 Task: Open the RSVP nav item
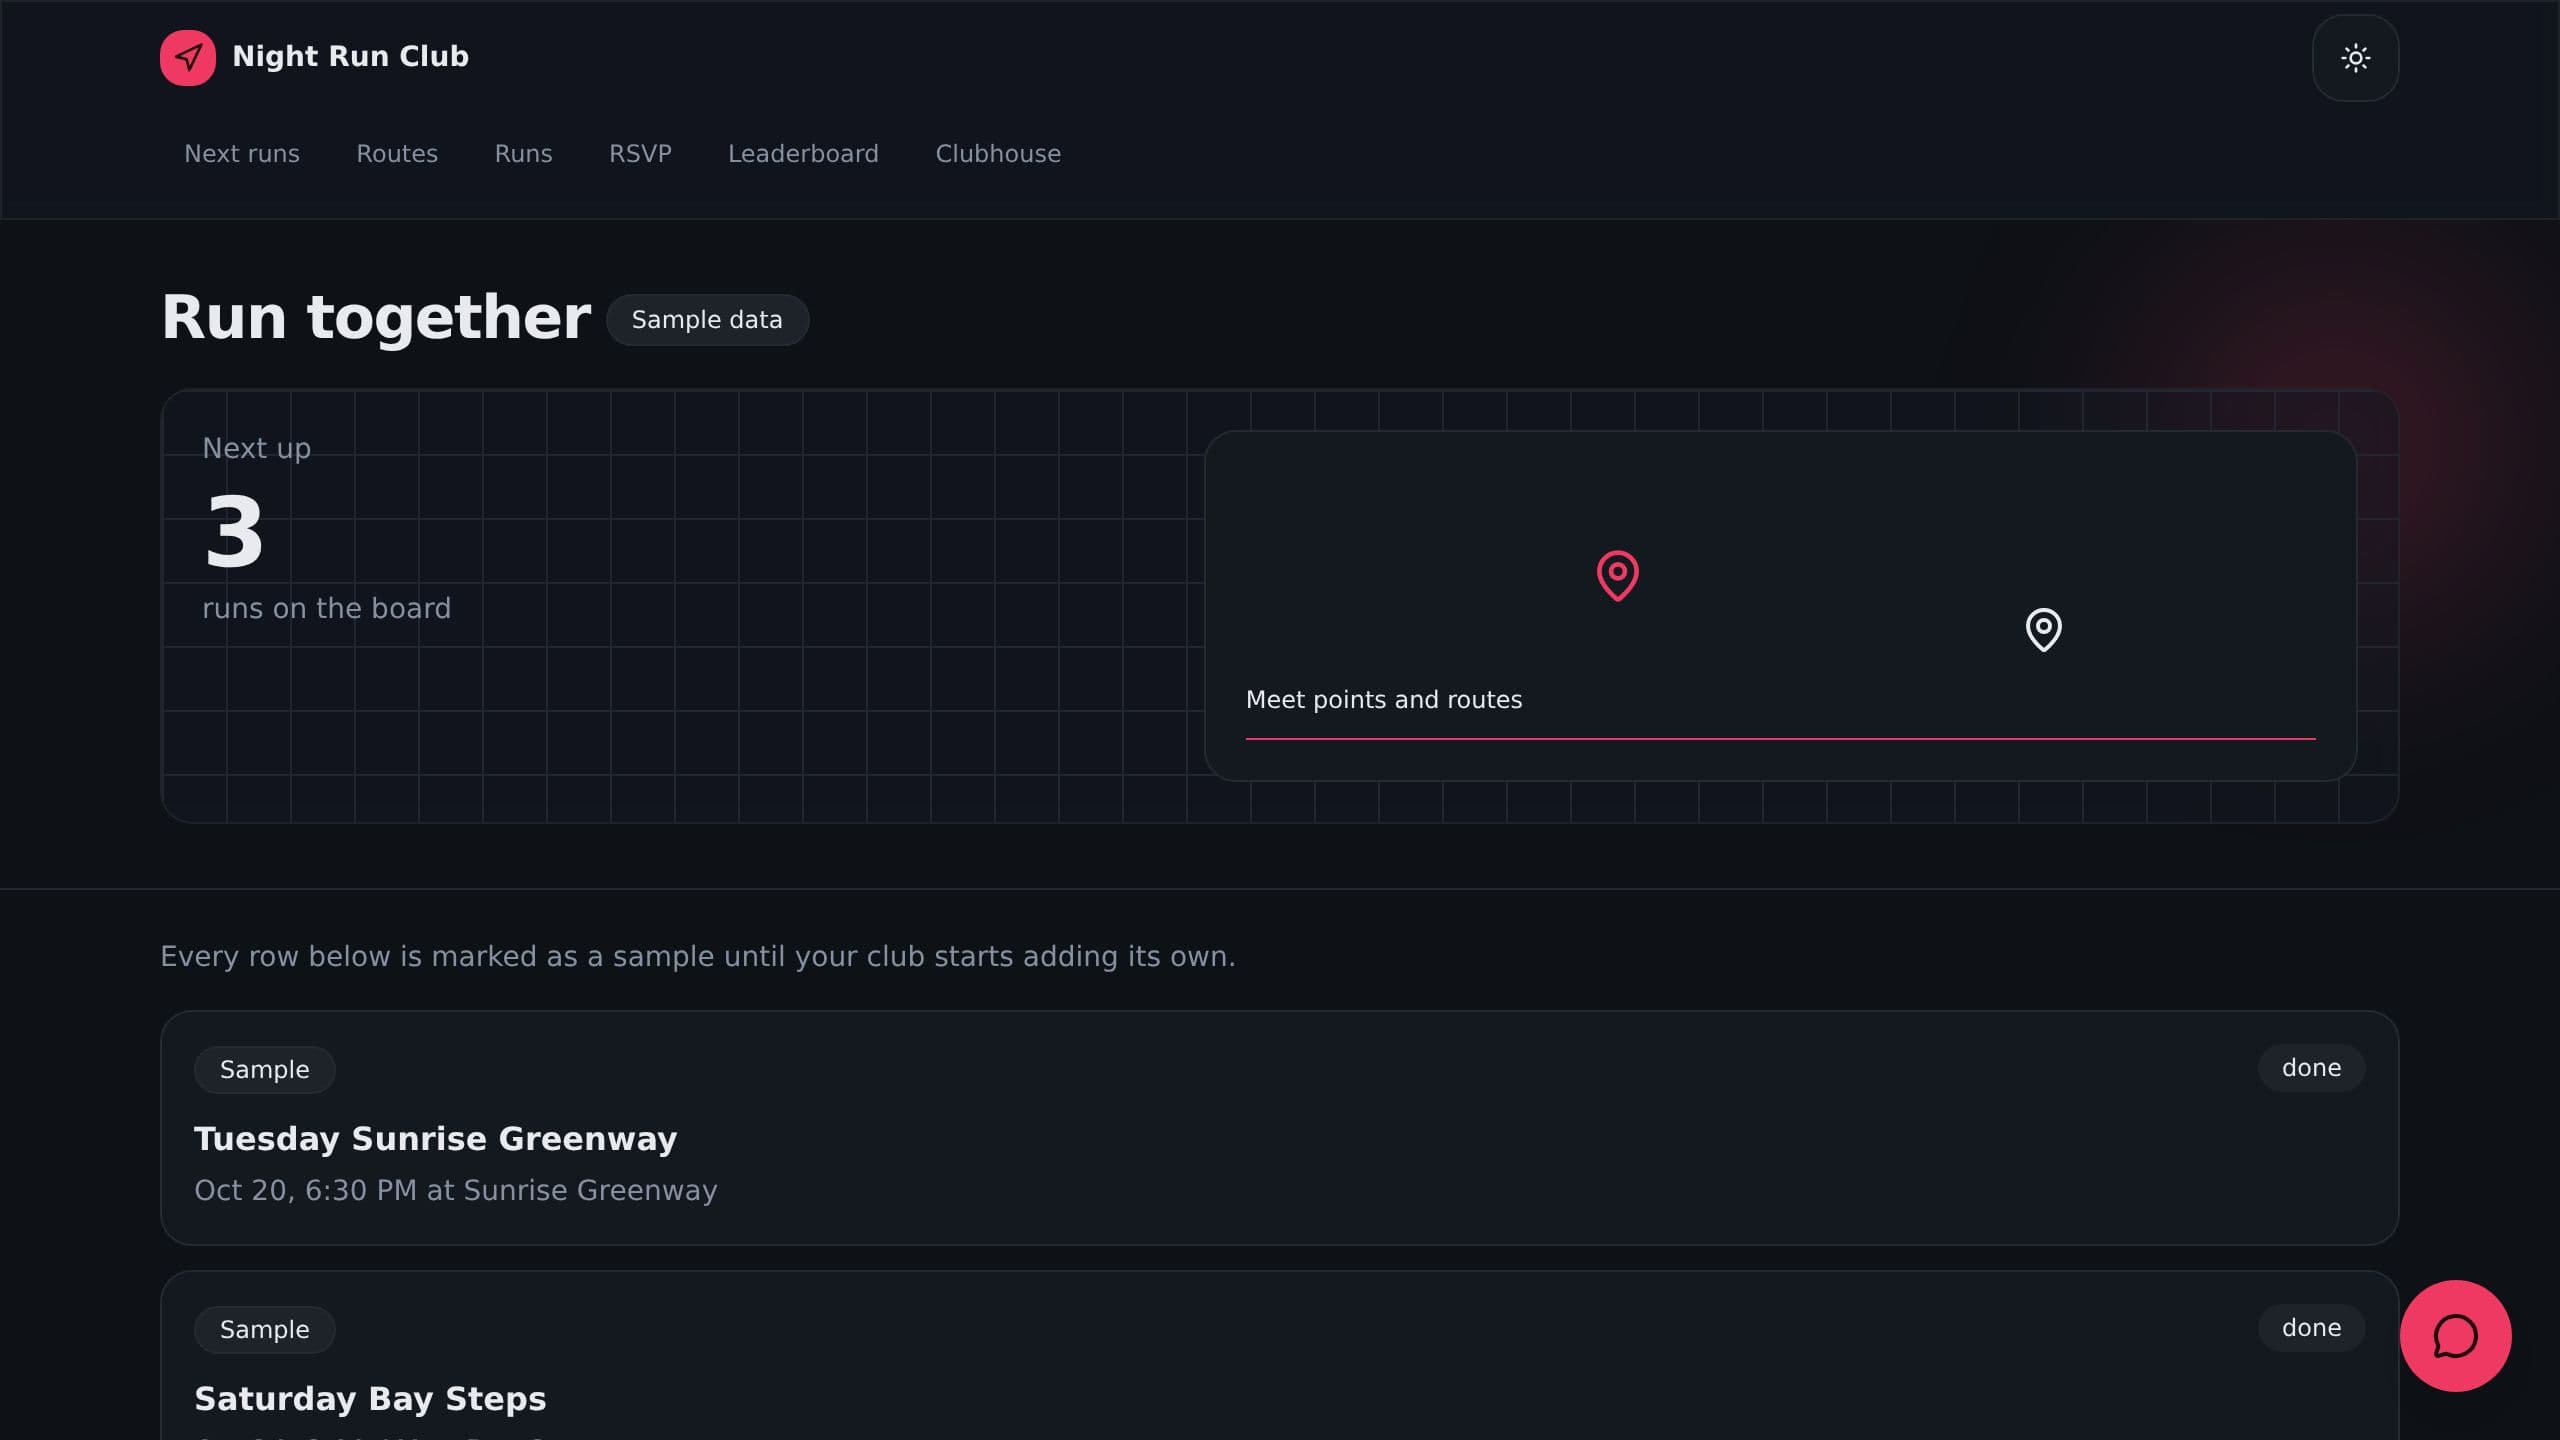coord(640,154)
